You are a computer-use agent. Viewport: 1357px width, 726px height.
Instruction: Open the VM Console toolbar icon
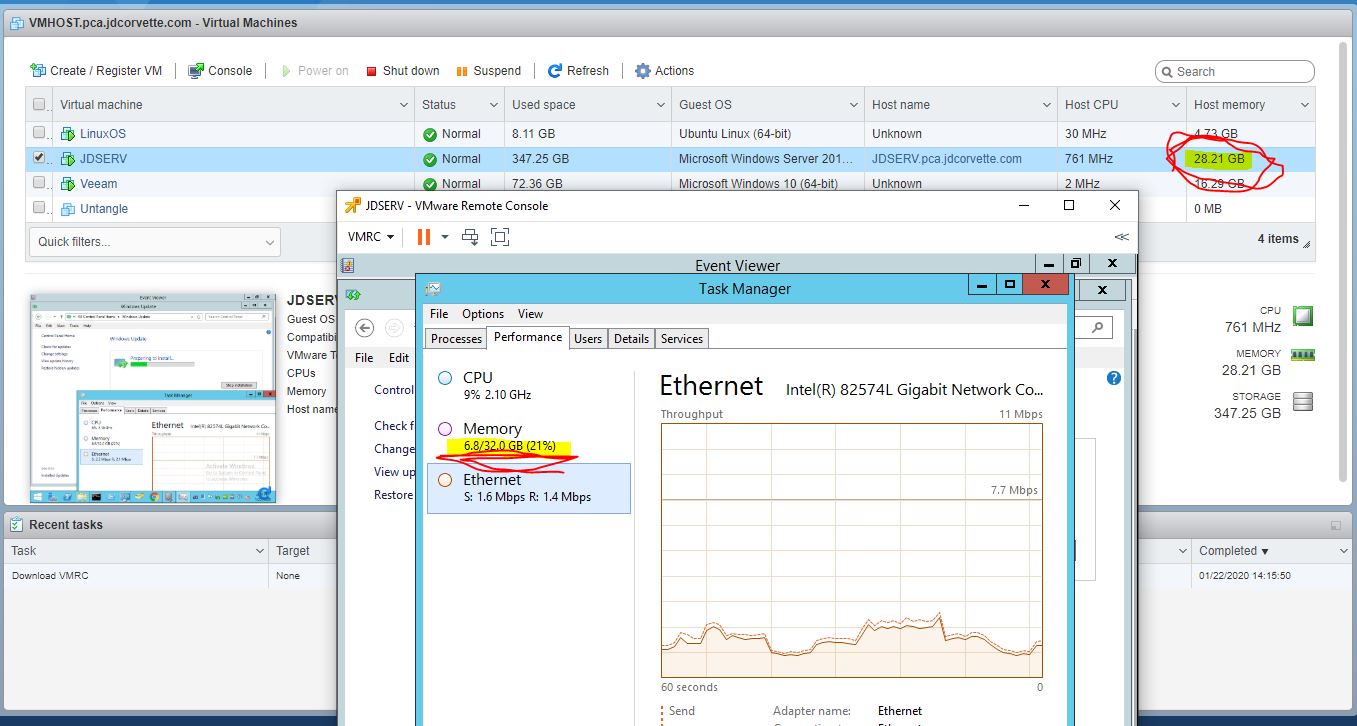(196, 71)
